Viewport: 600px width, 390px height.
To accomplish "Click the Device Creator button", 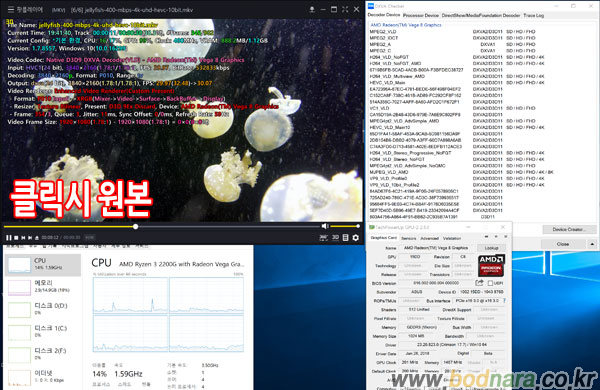I will [569, 229].
